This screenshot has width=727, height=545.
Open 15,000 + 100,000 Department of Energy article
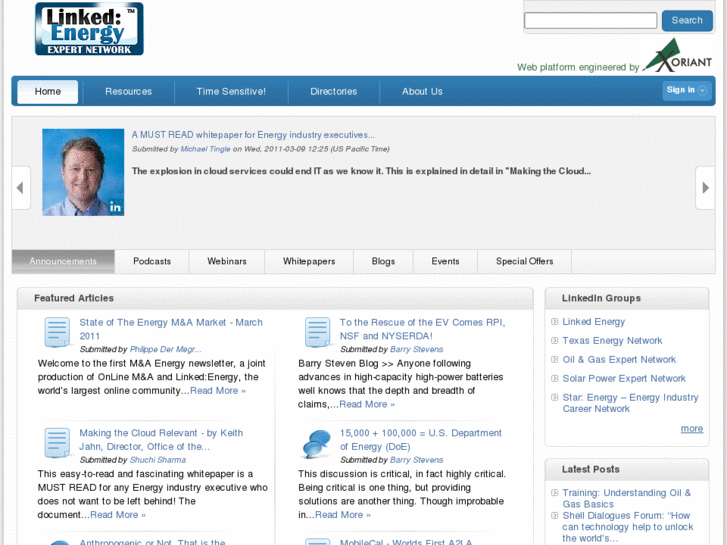tap(421, 440)
